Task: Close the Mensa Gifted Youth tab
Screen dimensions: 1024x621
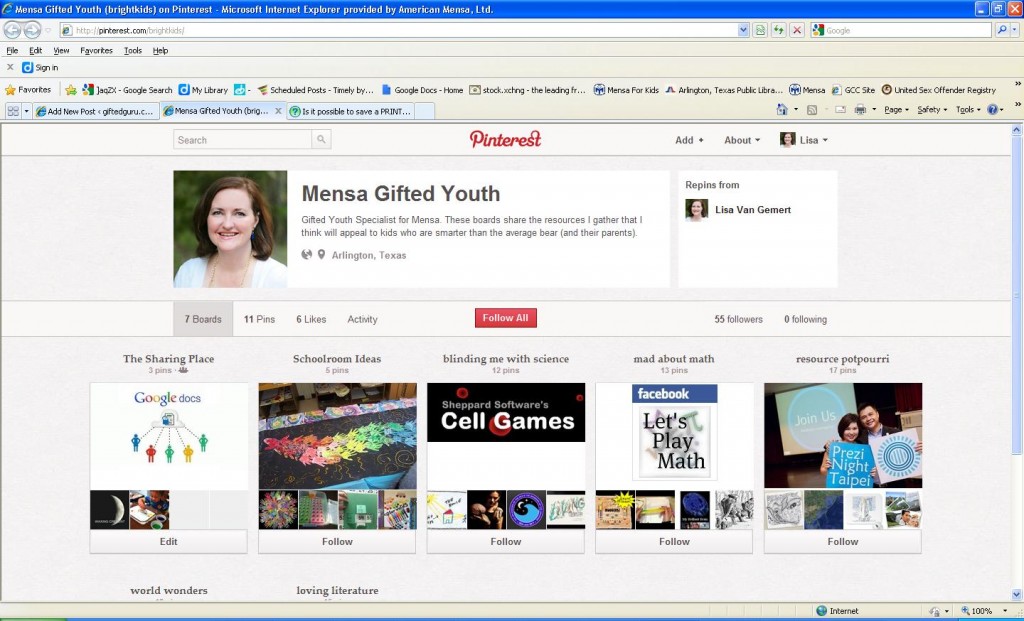Action: coord(278,111)
